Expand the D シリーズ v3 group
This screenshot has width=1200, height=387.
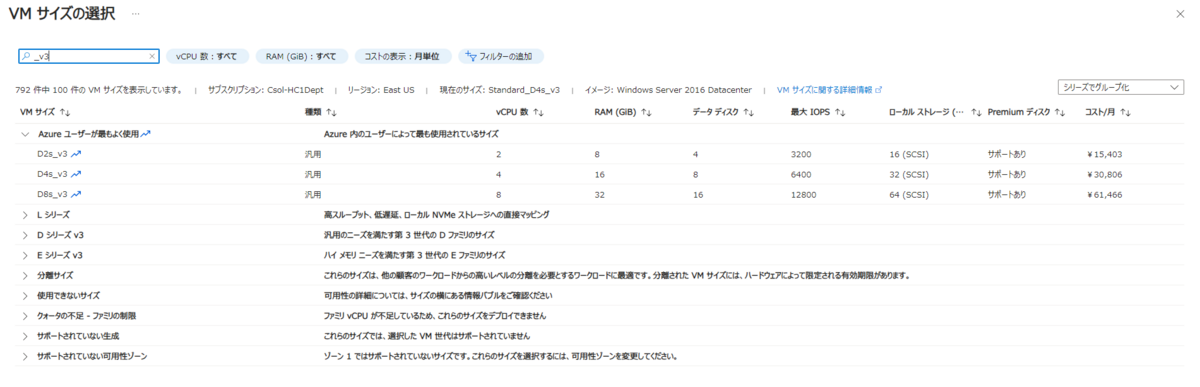25,235
